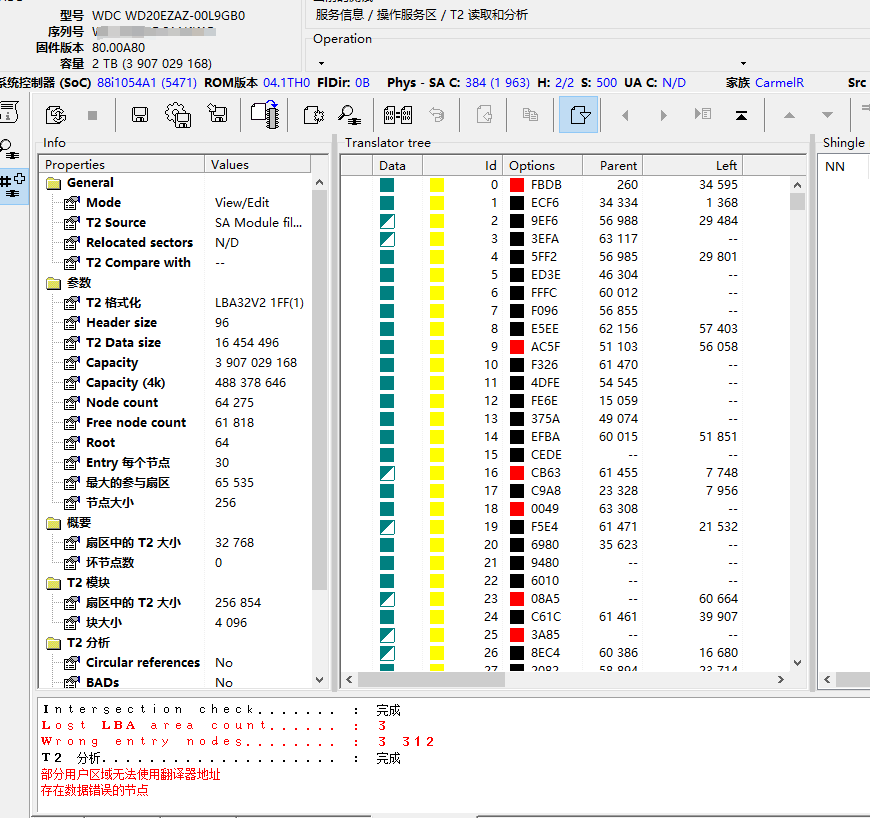Viewport: 870px width, 818px height.
Task: Collapse the T2 模块 folder
Action: tap(54, 583)
